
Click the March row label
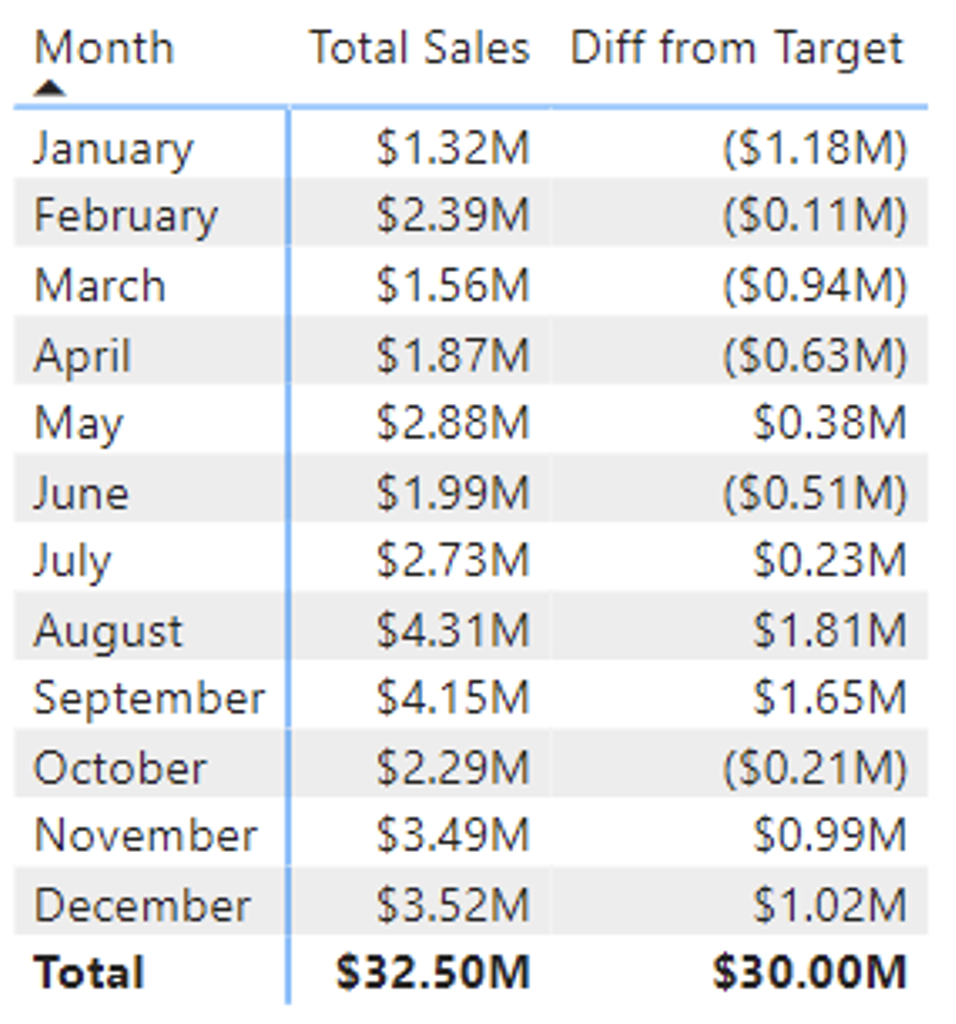(x=99, y=286)
